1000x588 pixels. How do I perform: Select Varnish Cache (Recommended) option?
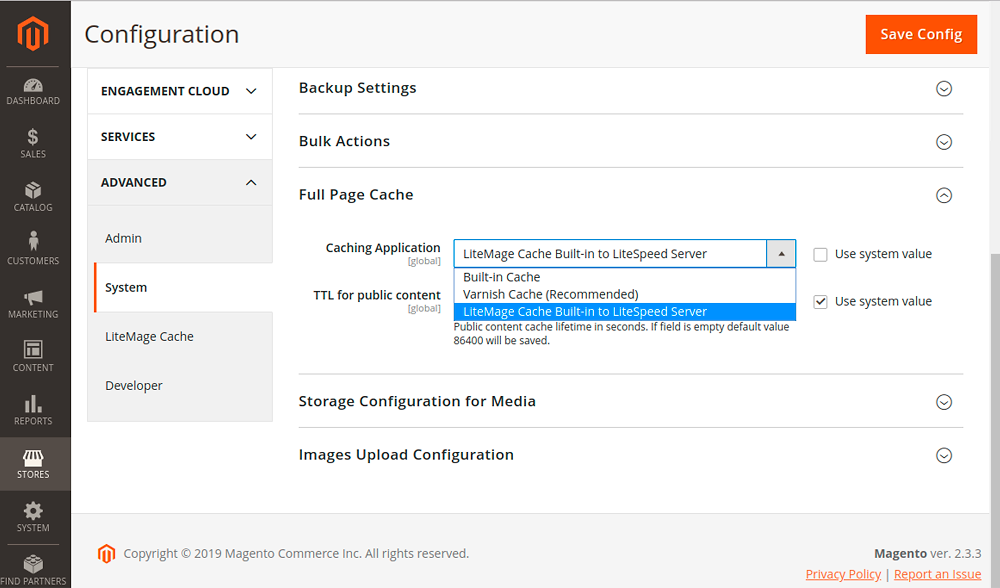(x=624, y=295)
